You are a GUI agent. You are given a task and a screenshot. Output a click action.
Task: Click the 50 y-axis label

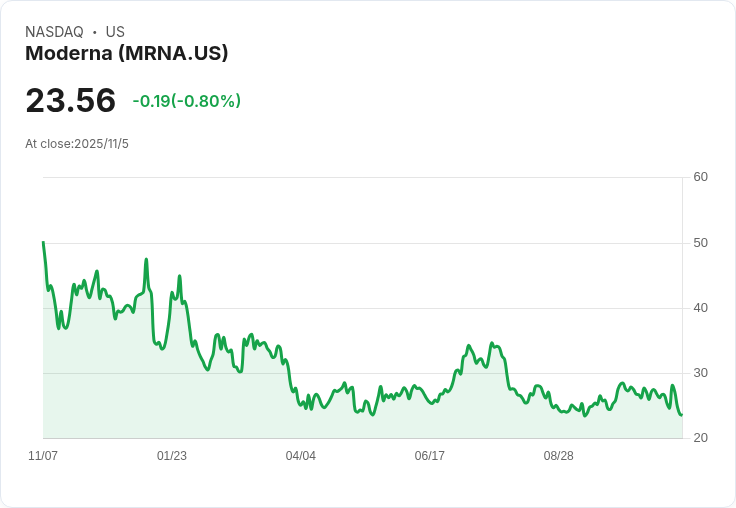pos(700,243)
